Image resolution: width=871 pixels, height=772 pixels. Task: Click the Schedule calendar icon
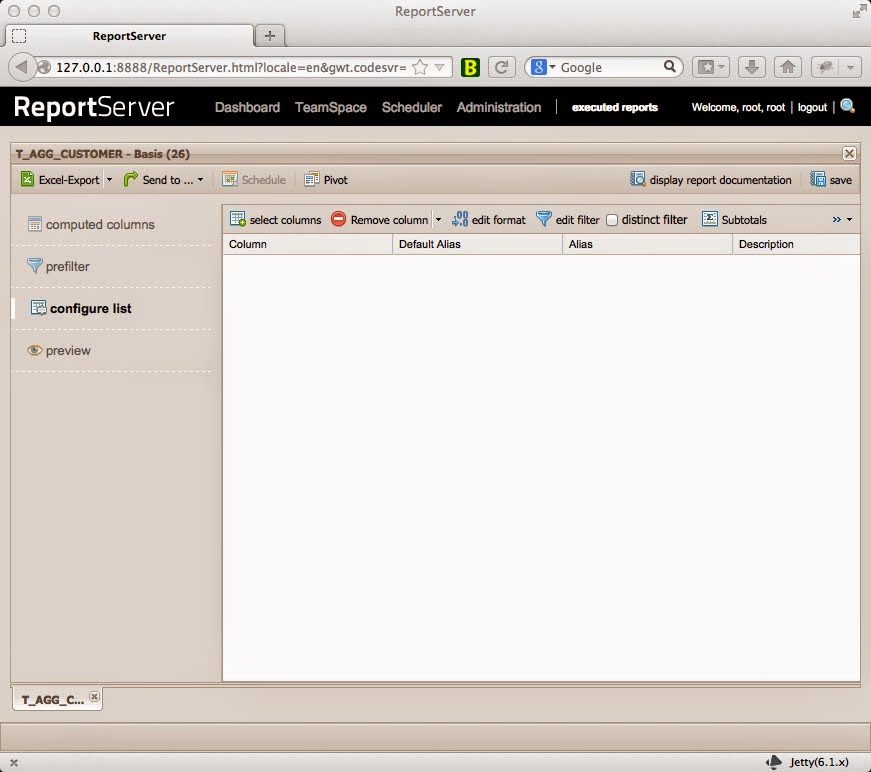click(x=229, y=179)
